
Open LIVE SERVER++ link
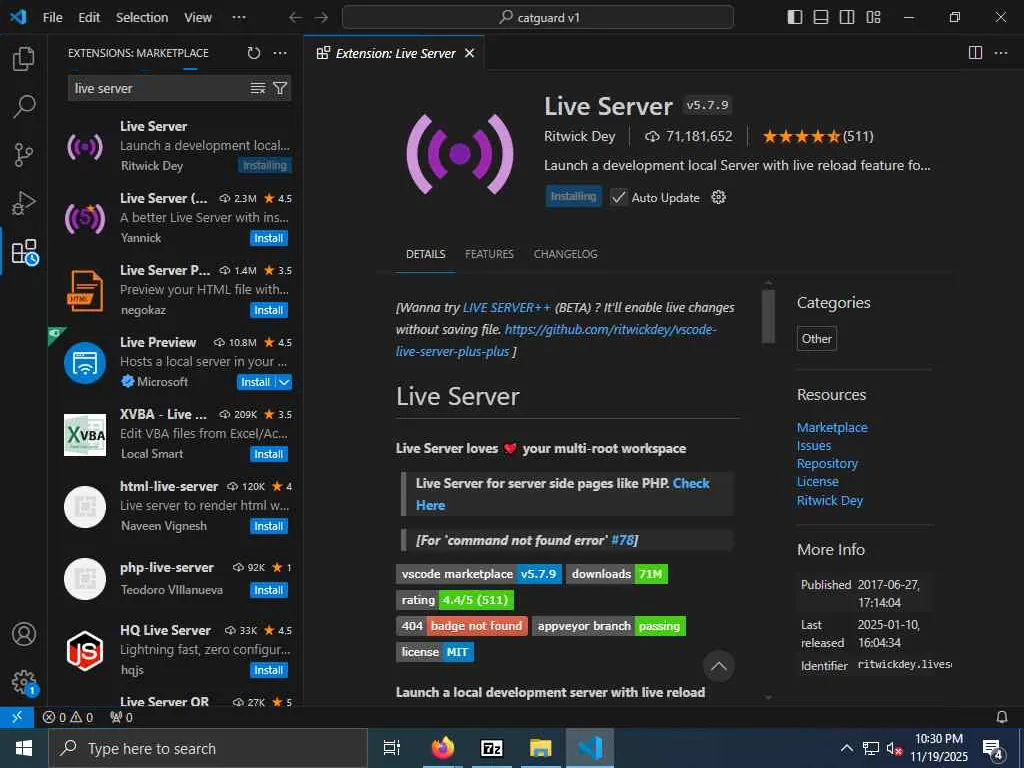coord(507,308)
